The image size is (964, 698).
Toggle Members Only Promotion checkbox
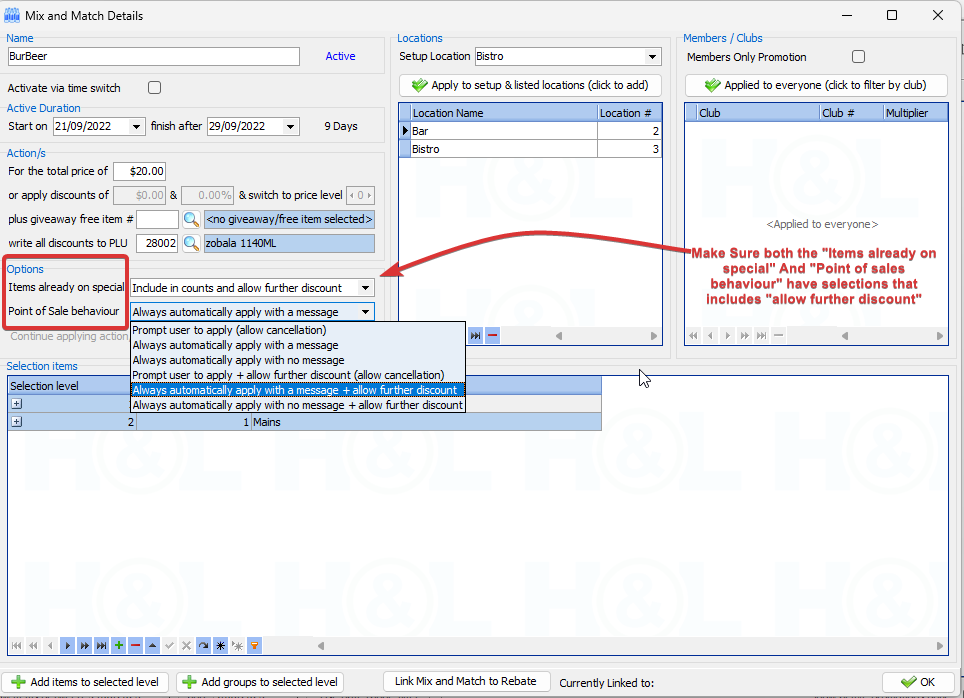click(858, 57)
